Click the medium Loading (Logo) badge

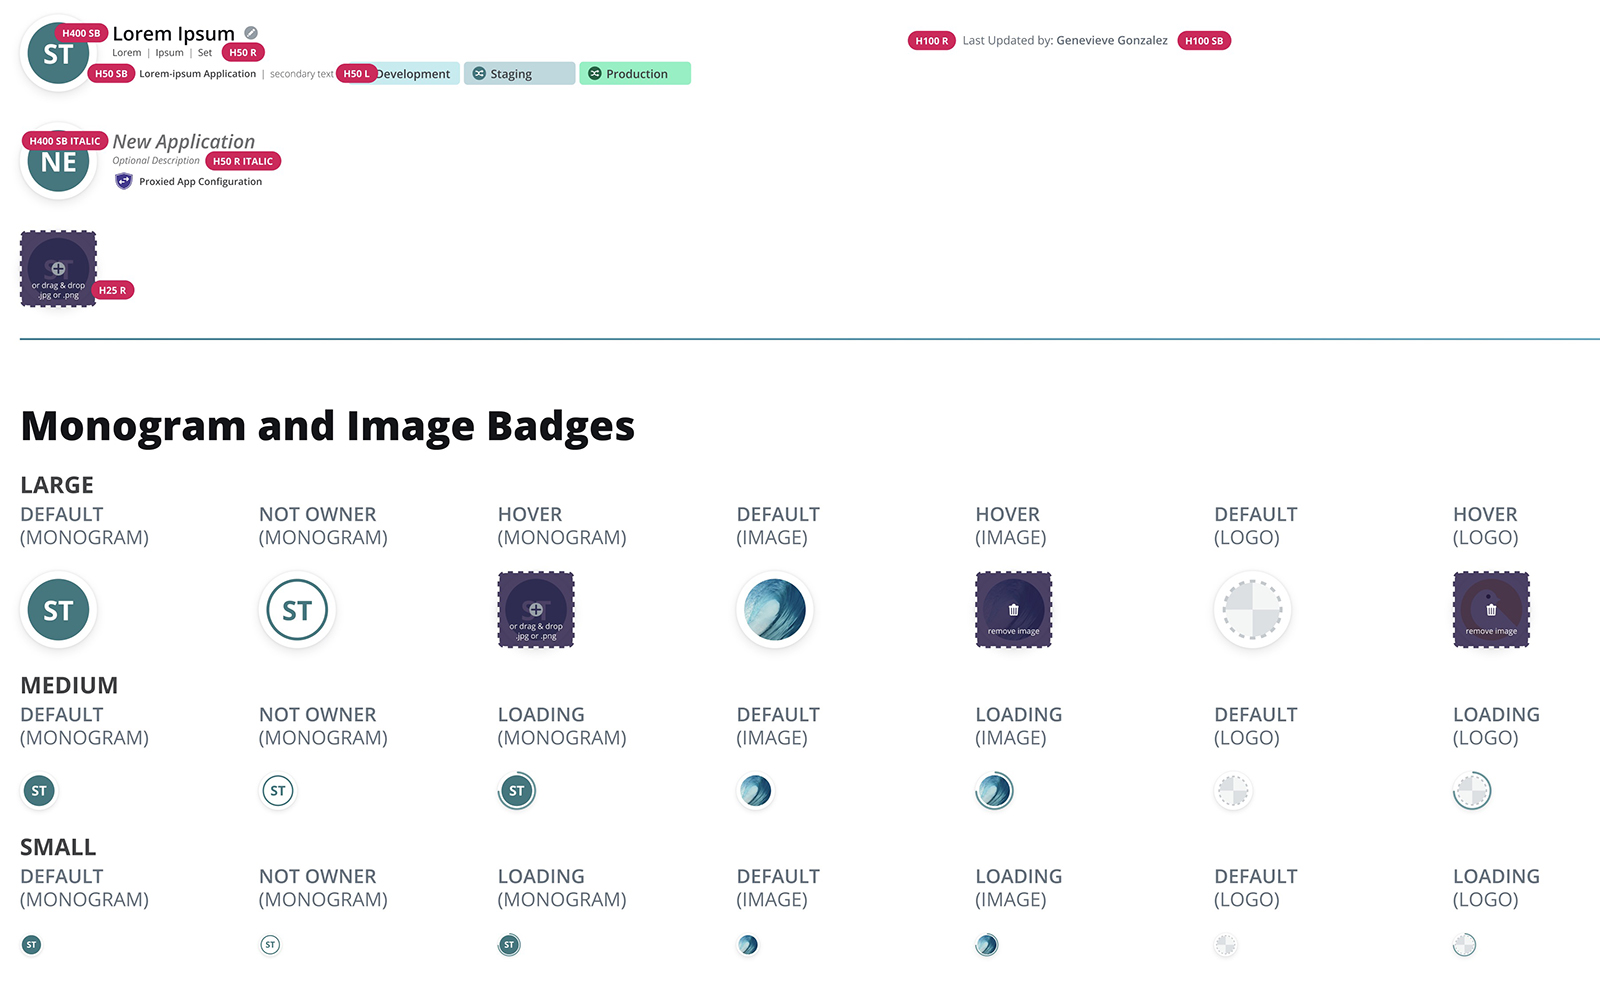point(1472,791)
